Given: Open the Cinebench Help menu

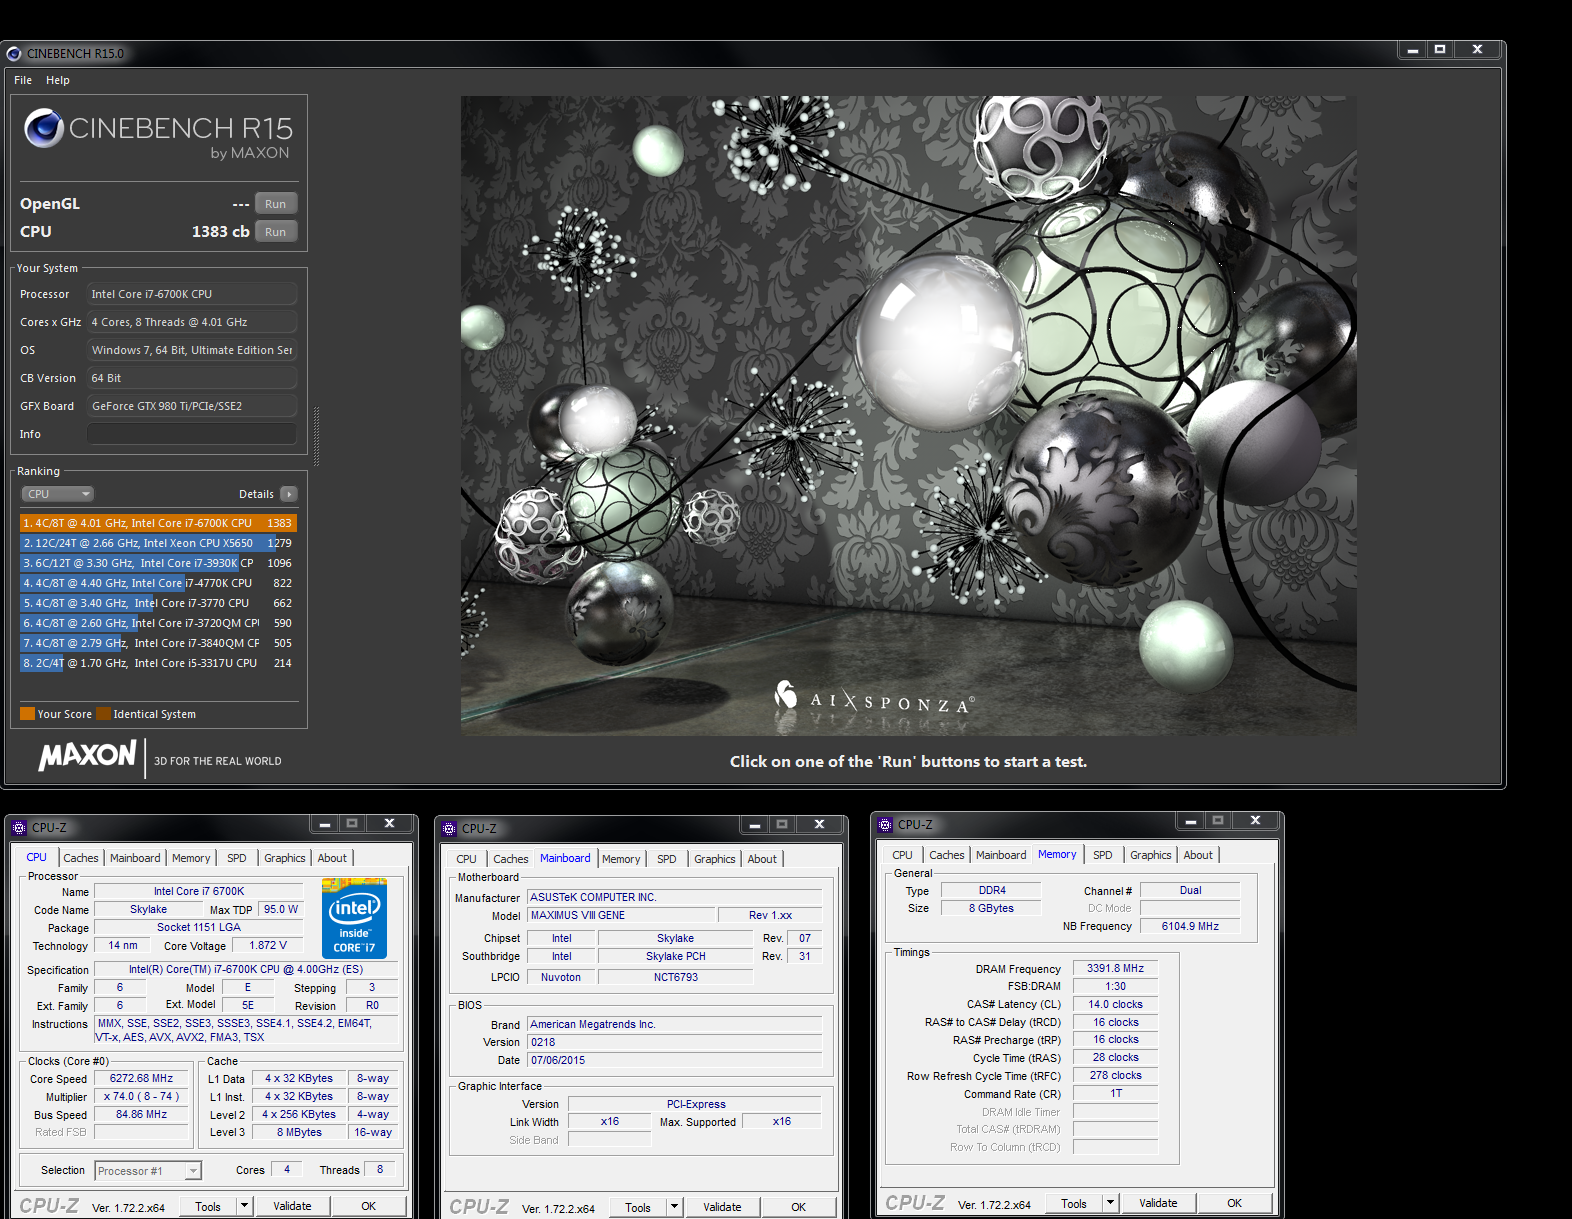Looking at the screenshot, I should pyautogui.click(x=58, y=80).
